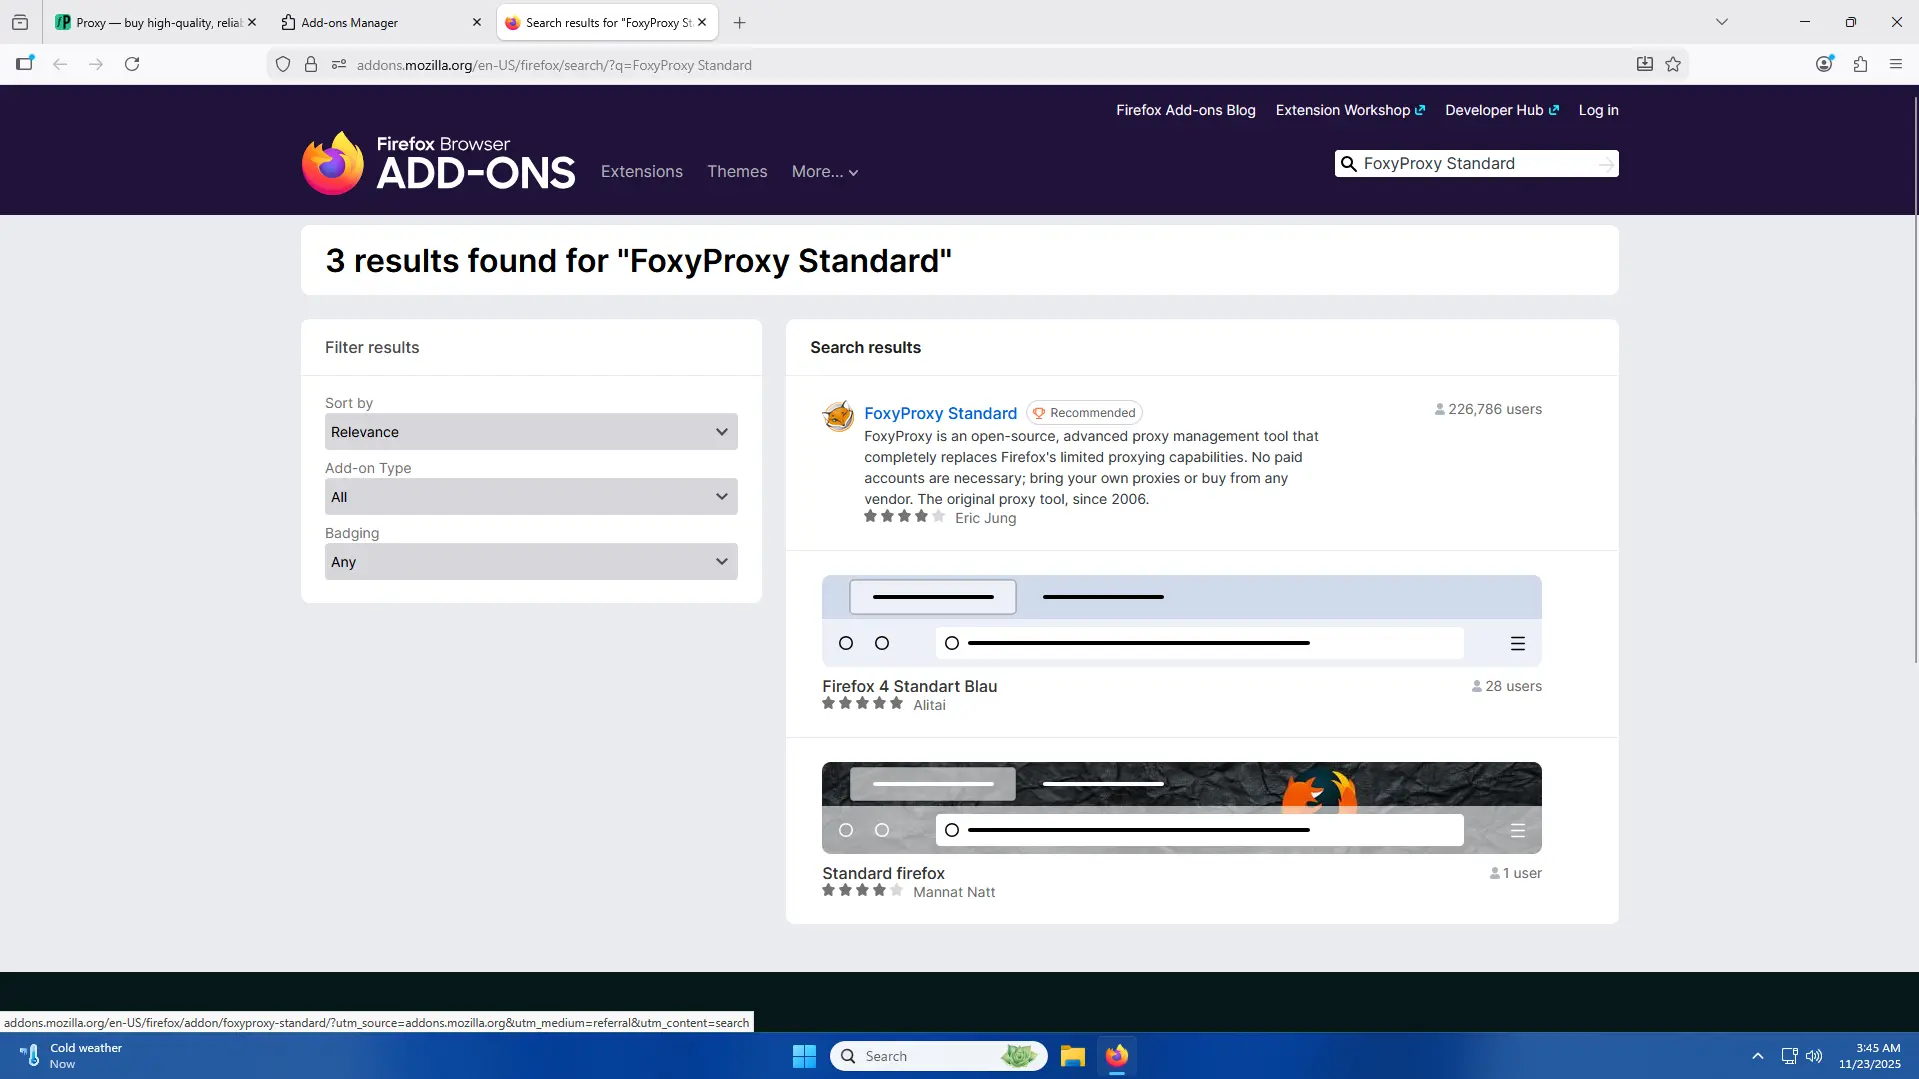Click the FoxyProxy fox icon
This screenshot has width=1919, height=1079.
(x=838, y=415)
